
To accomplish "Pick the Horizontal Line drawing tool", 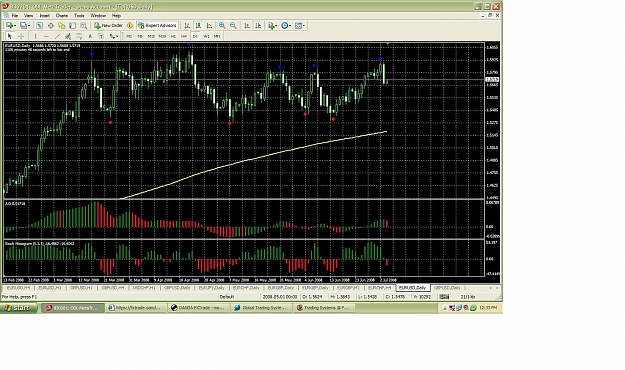I will tap(46, 36).
